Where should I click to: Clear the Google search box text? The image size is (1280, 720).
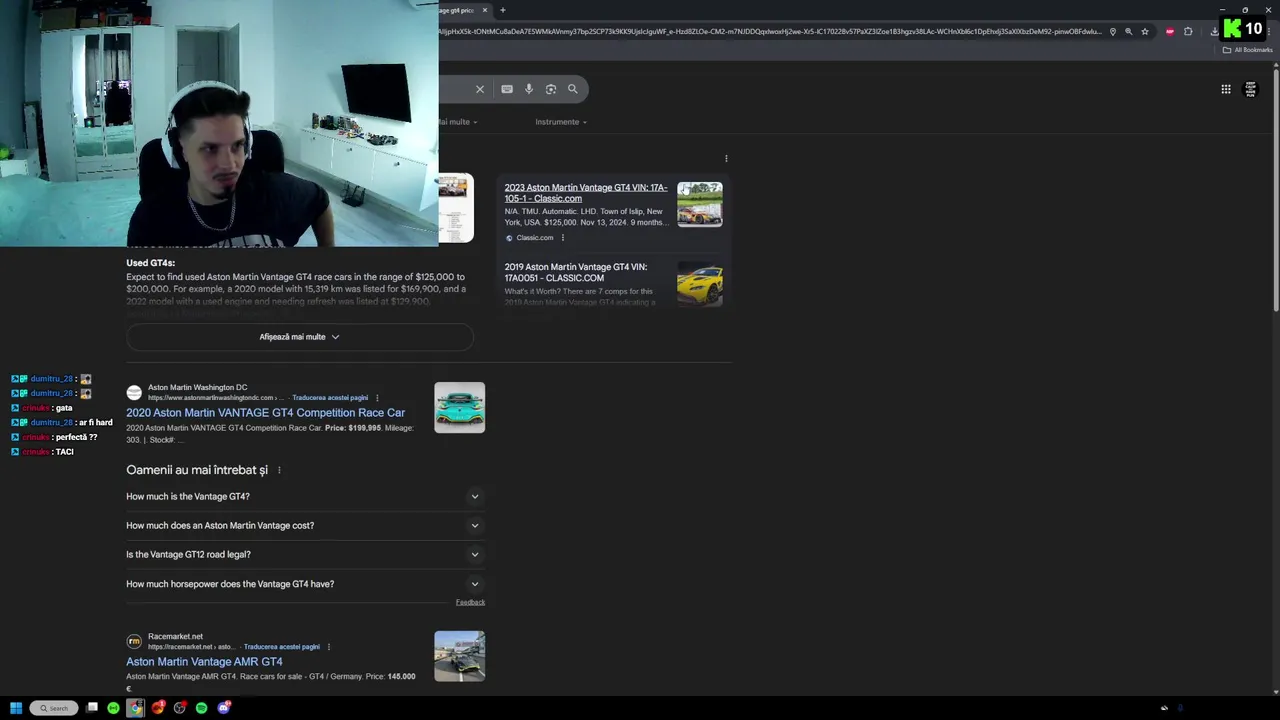(x=480, y=89)
